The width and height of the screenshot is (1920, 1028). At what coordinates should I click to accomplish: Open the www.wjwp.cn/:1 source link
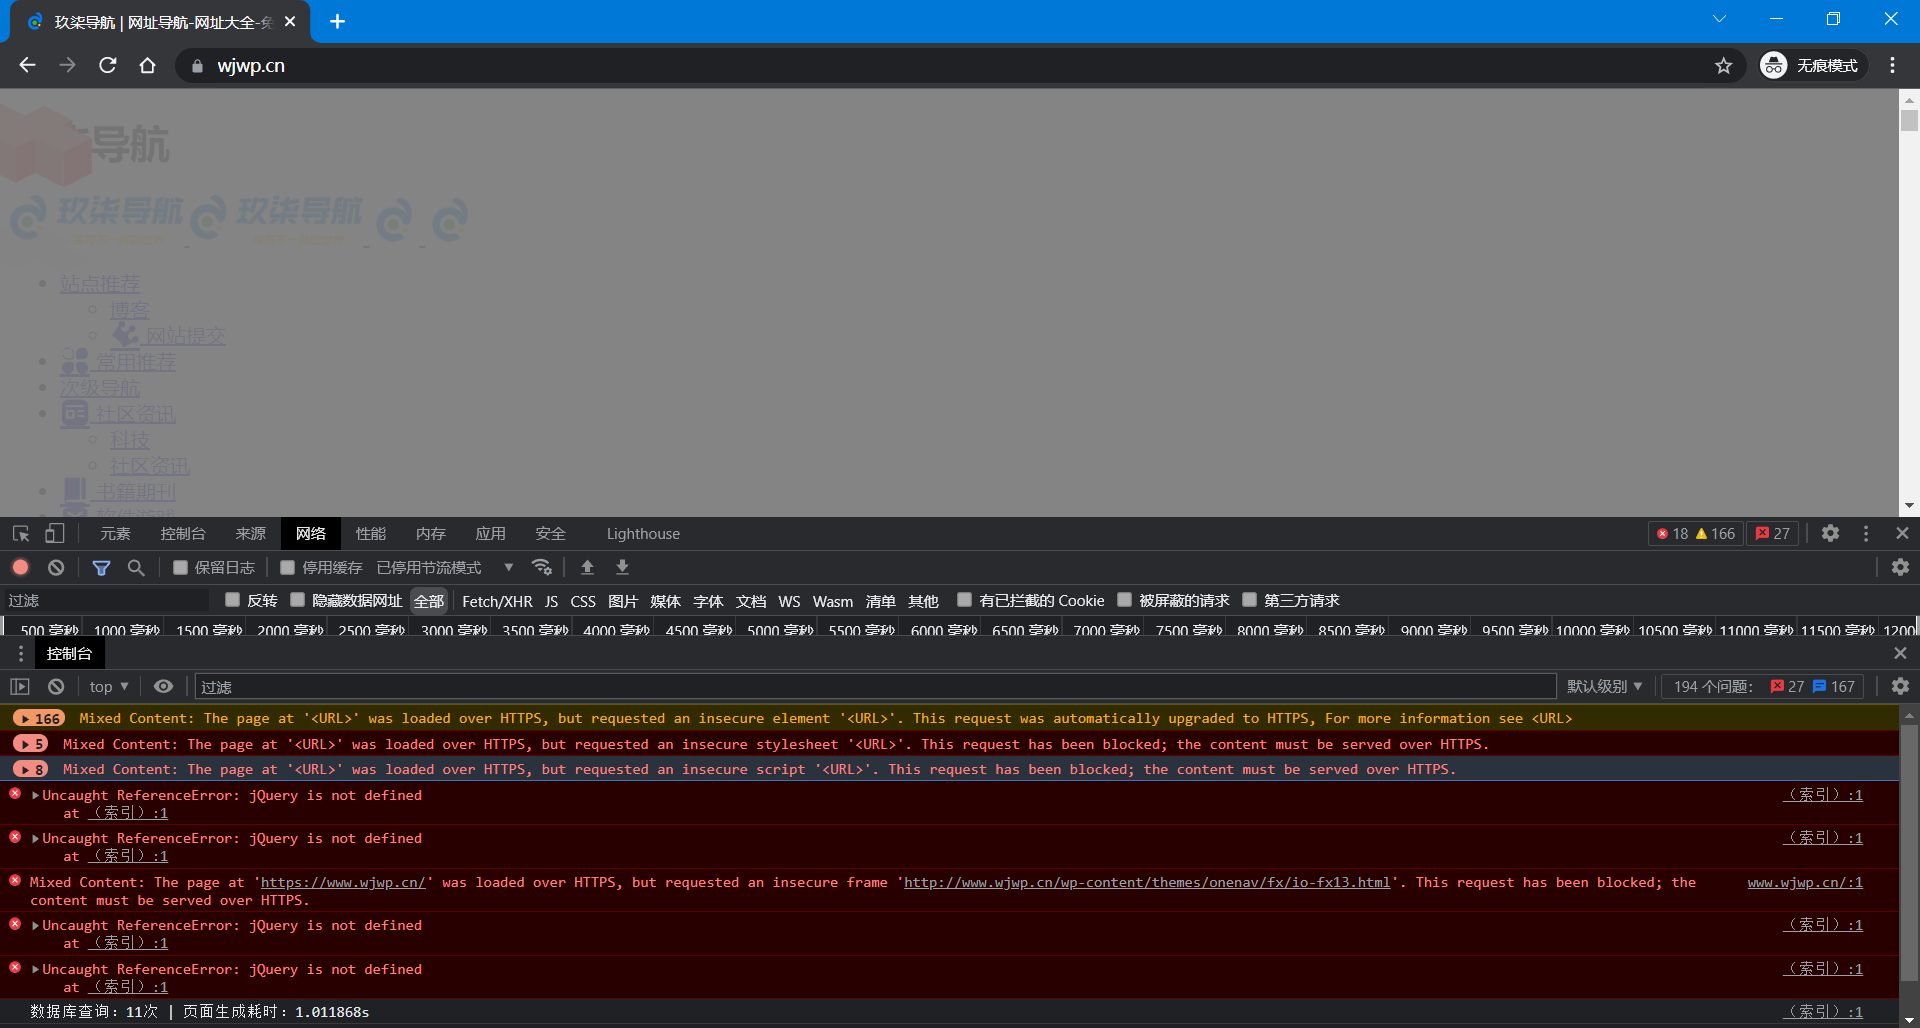(x=1804, y=882)
